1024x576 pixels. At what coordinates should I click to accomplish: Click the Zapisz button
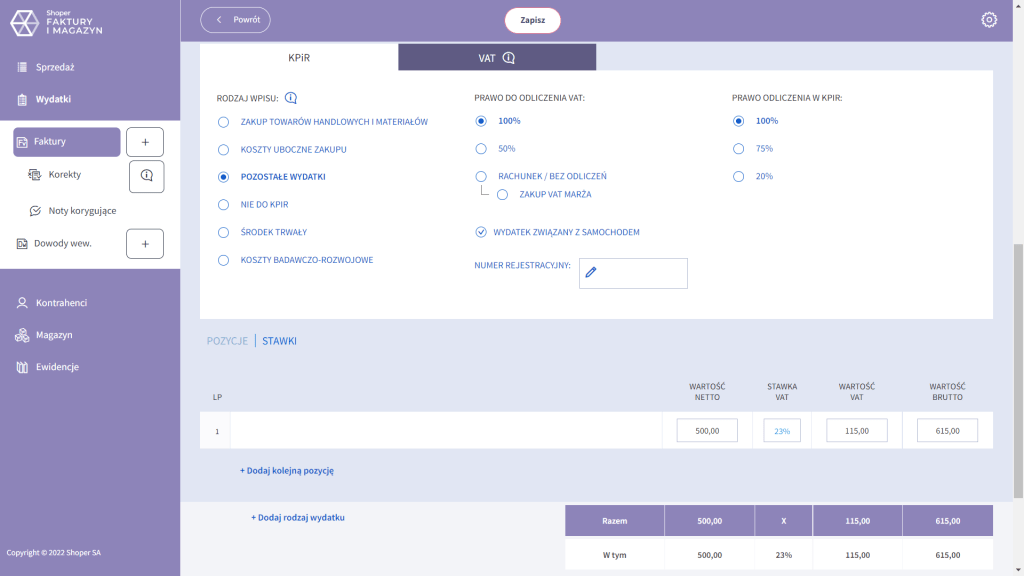point(532,20)
